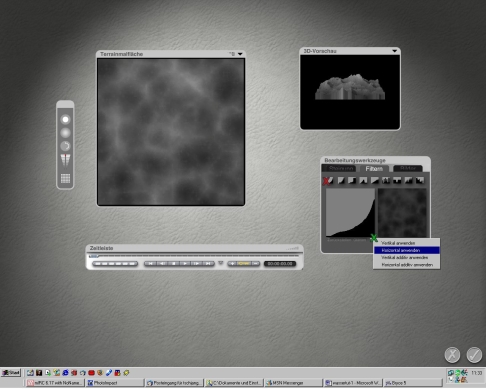Viewport: 486px width, 389px height.
Task: Choose the fifth filter preset with diagonal ramp
Action: (374, 180)
